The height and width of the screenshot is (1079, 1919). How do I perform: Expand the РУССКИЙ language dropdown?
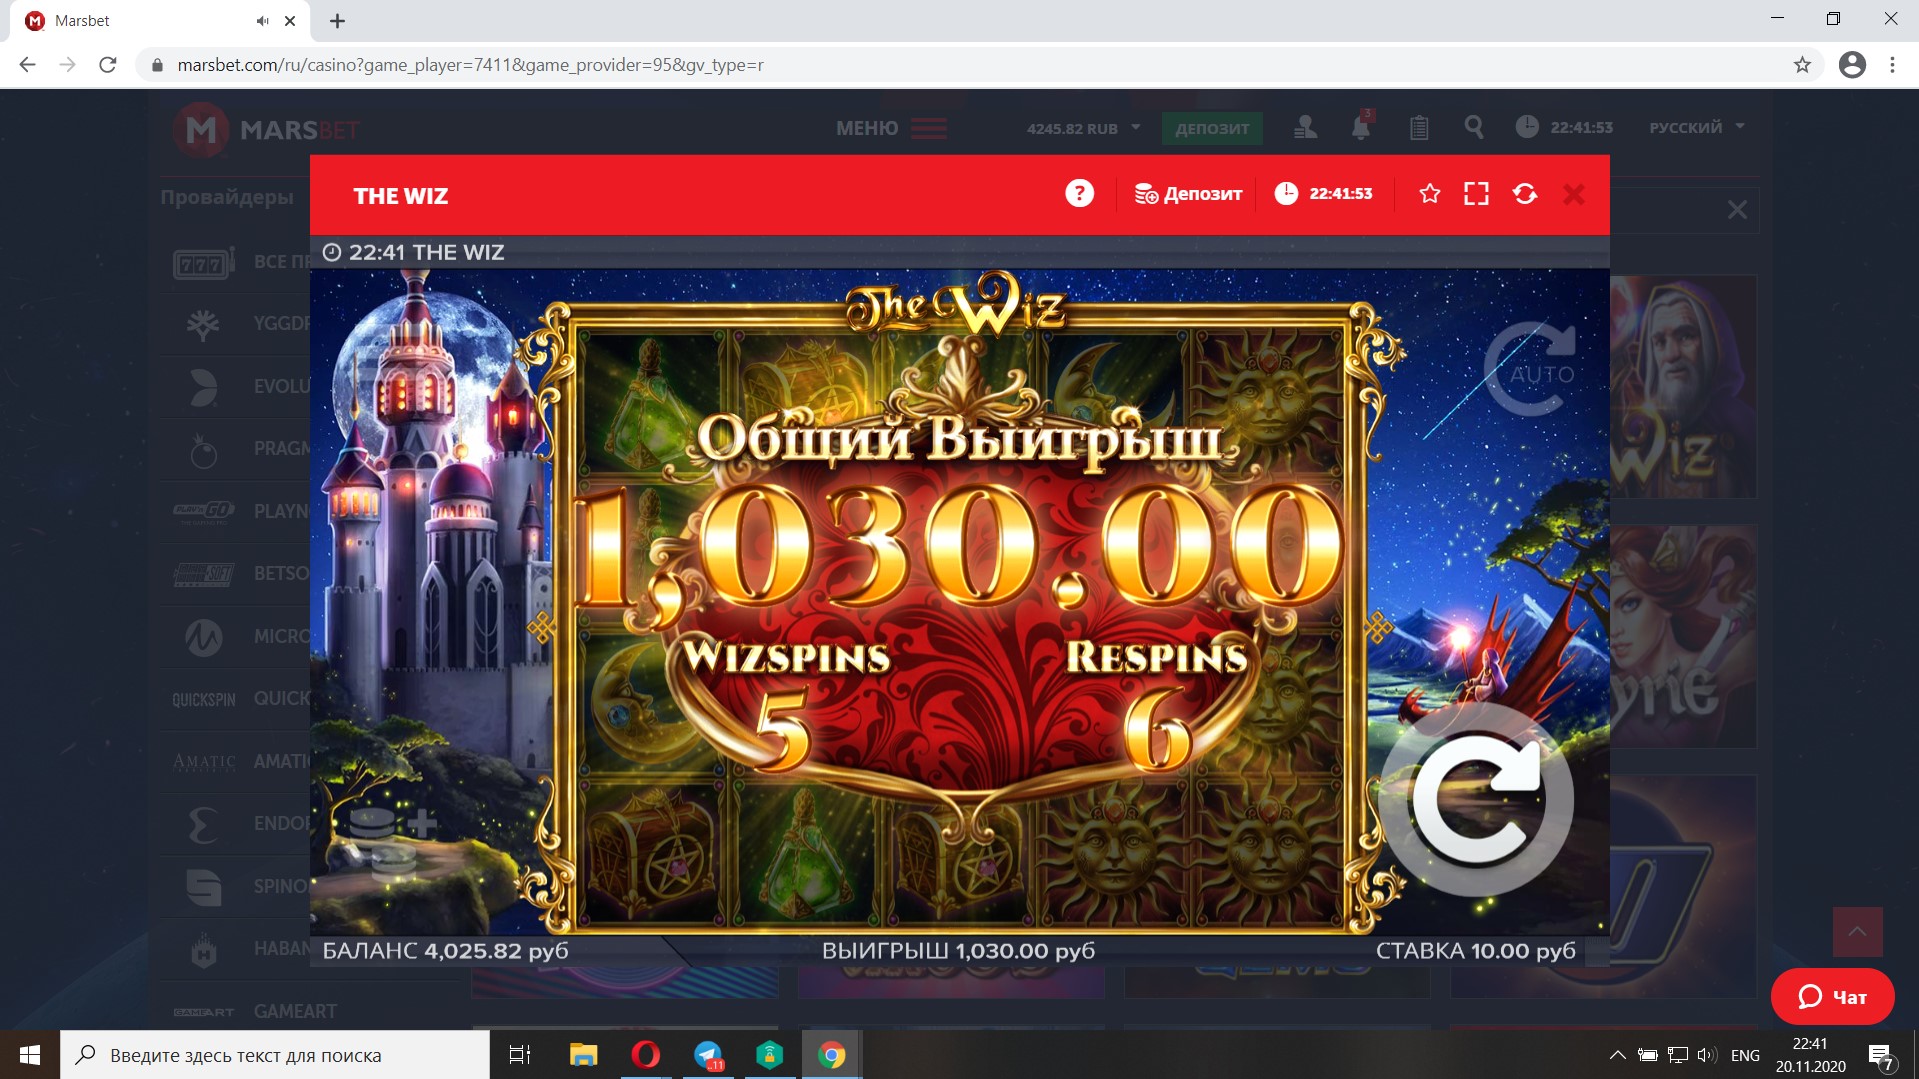coord(1697,127)
